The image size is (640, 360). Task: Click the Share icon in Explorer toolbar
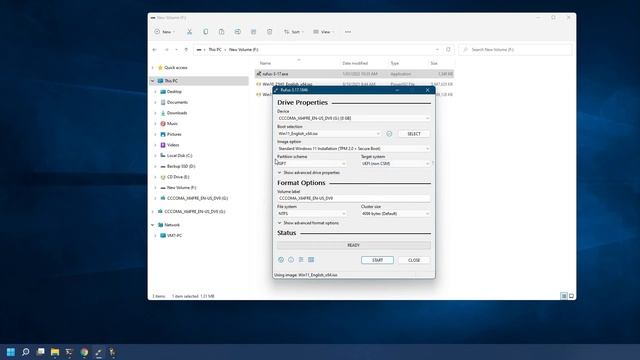point(253,32)
